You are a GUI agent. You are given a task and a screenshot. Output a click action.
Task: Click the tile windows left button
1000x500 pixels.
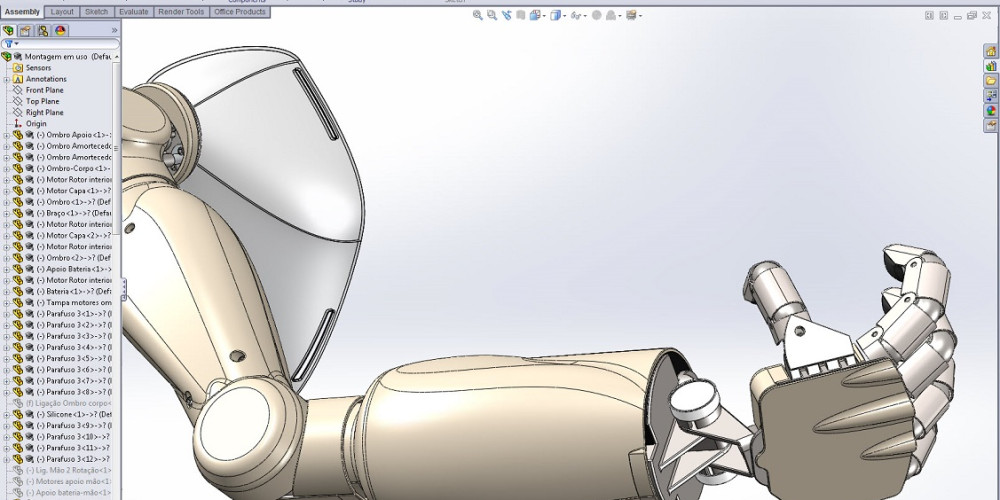tap(929, 15)
